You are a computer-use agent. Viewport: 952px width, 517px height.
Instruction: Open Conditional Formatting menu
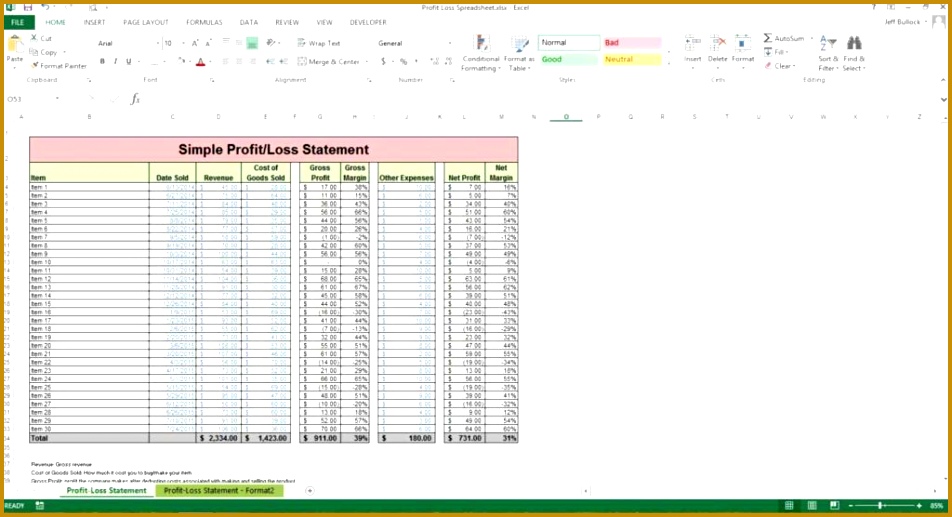click(481, 53)
